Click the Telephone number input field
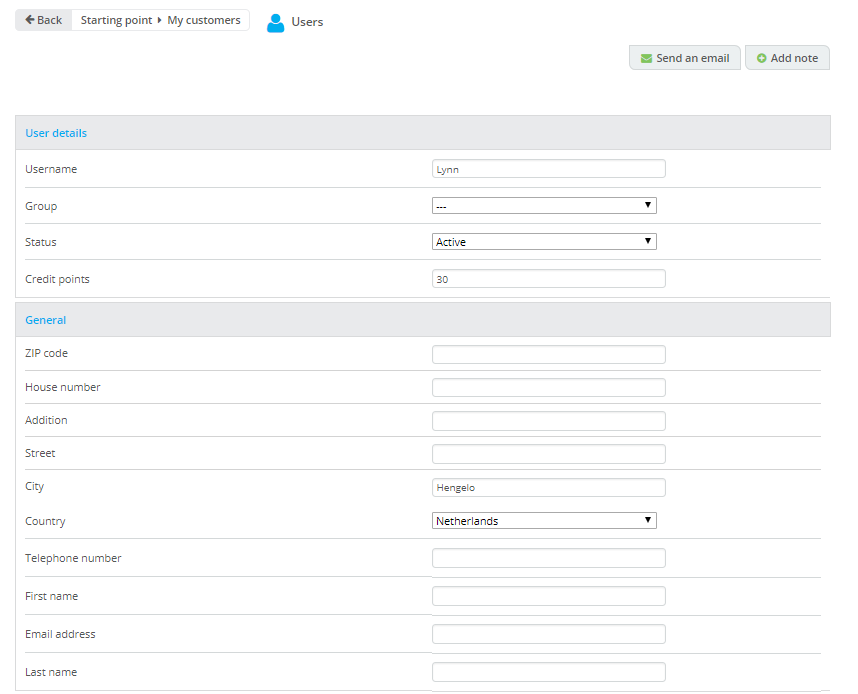 pyautogui.click(x=548, y=558)
